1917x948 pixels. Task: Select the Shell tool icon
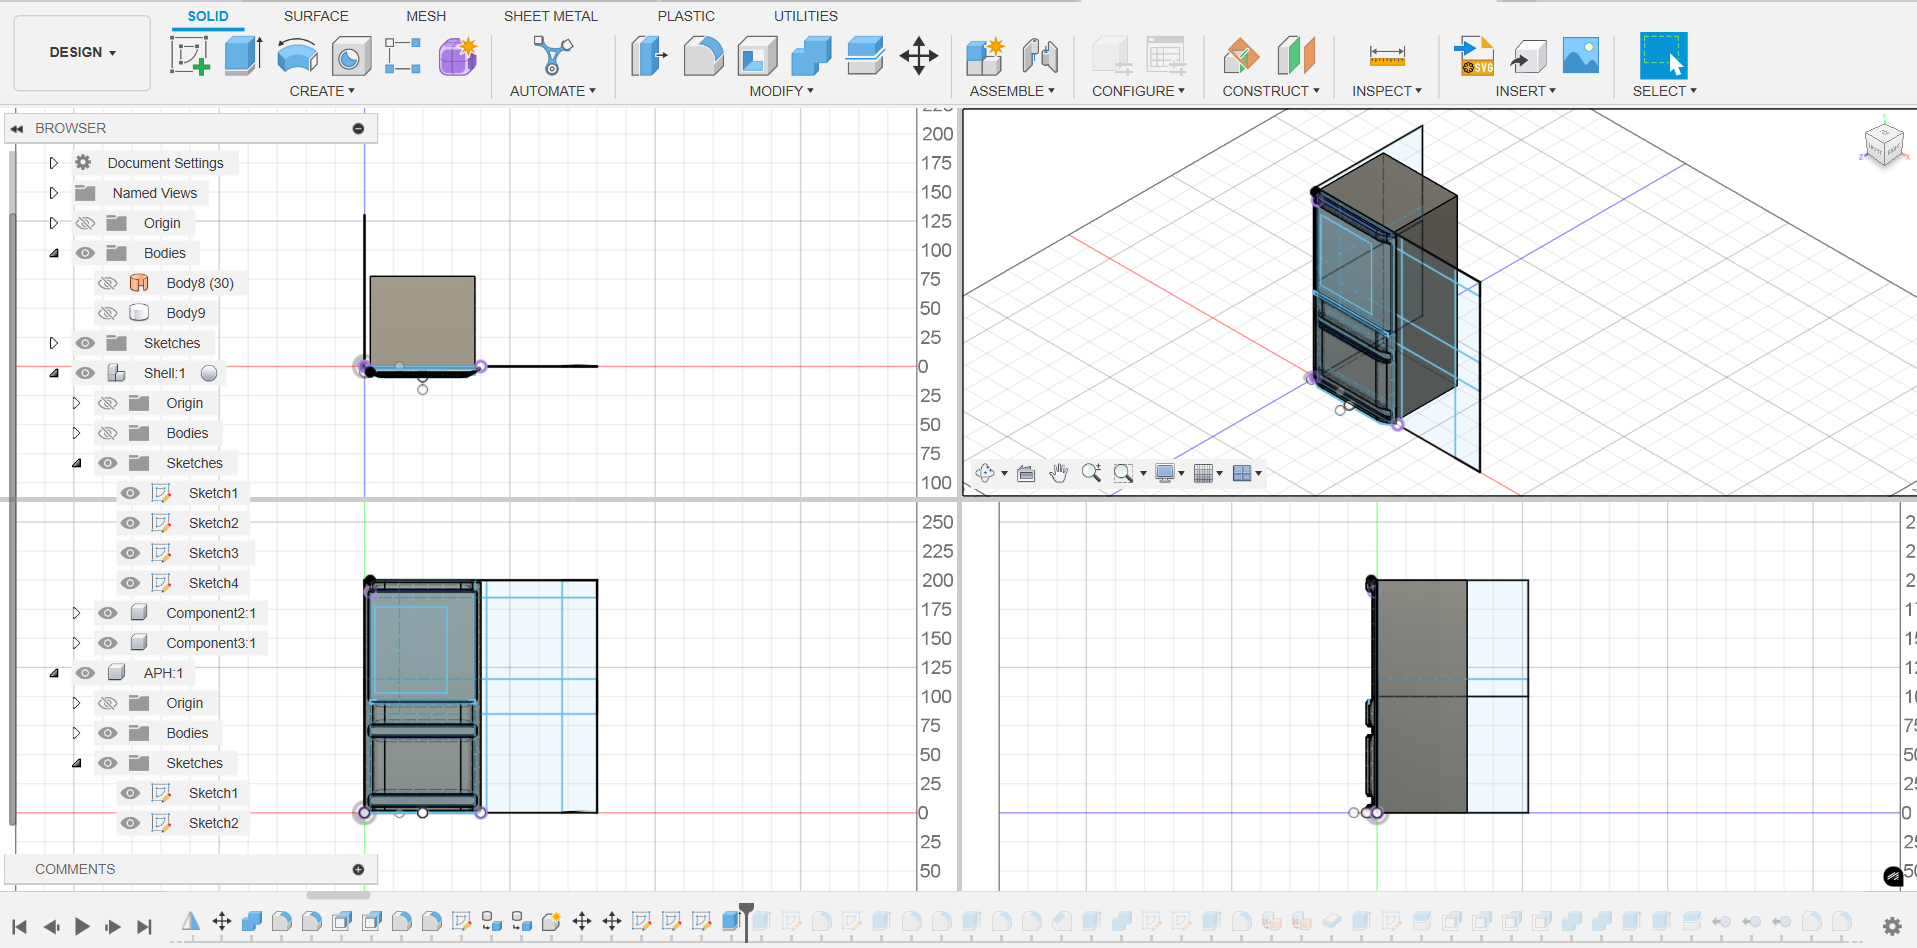click(x=757, y=56)
